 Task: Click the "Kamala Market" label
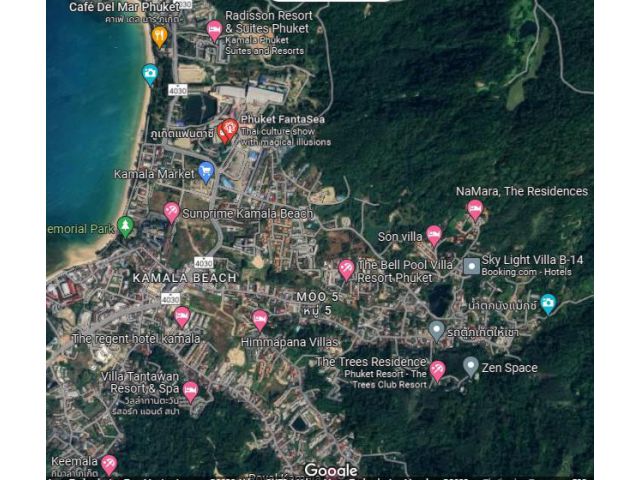pyautogui.click(x=154, y=174)
